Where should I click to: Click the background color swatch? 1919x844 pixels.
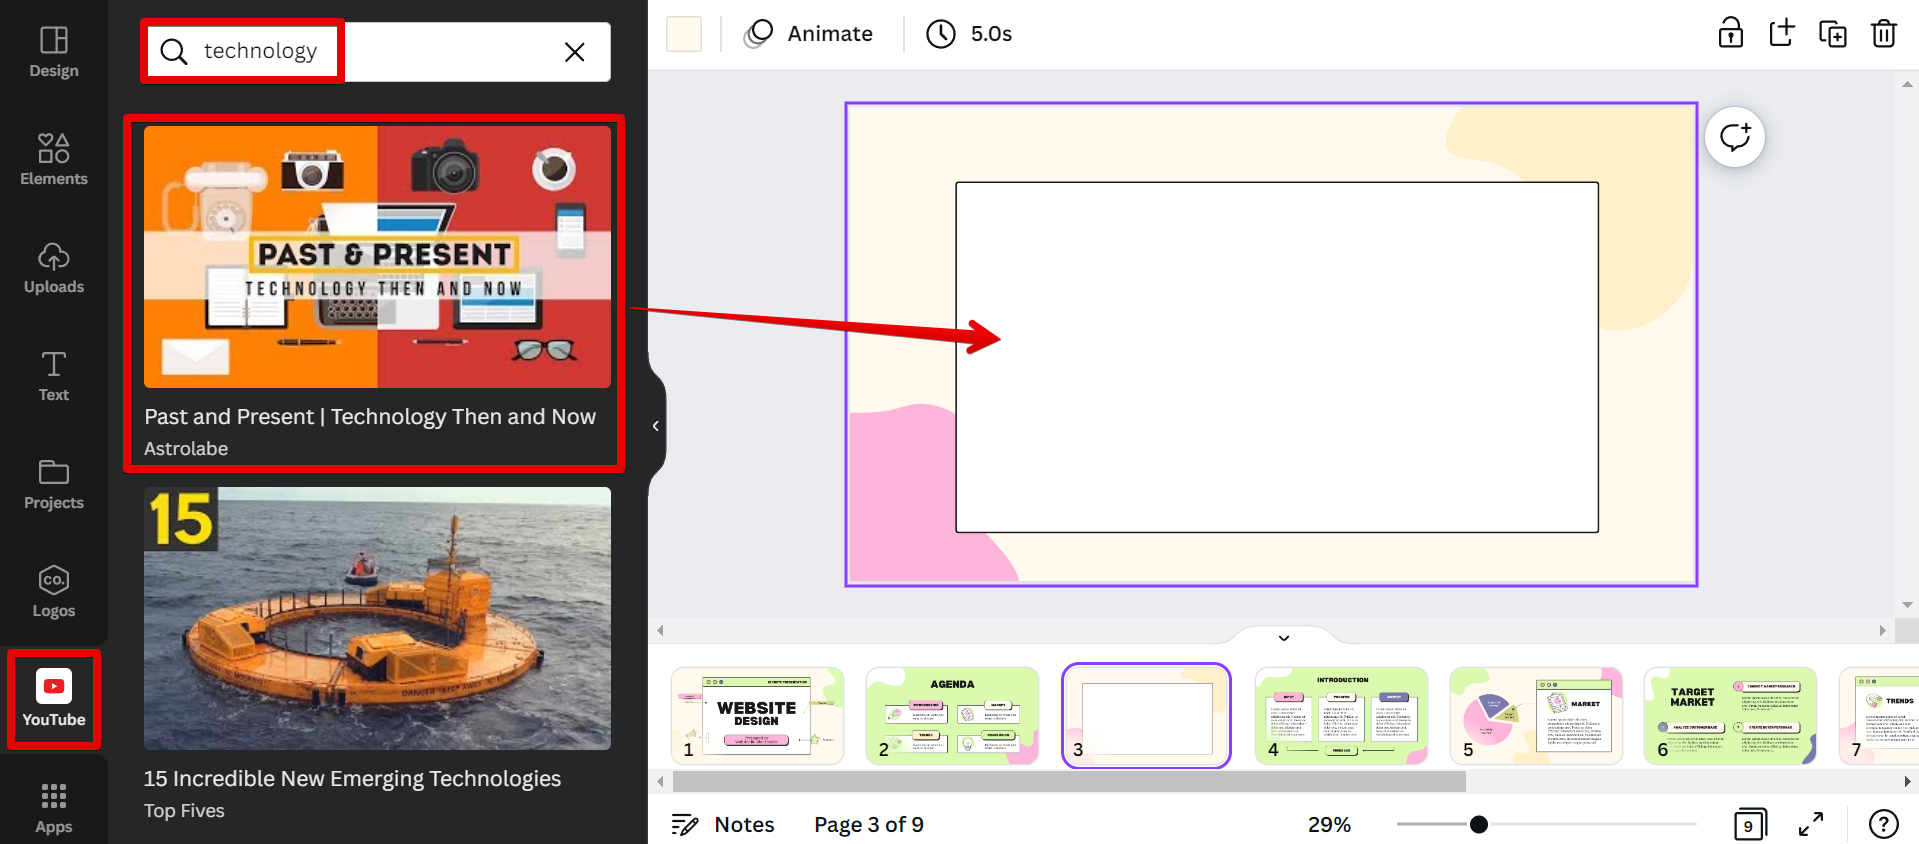tap(684, 34)
